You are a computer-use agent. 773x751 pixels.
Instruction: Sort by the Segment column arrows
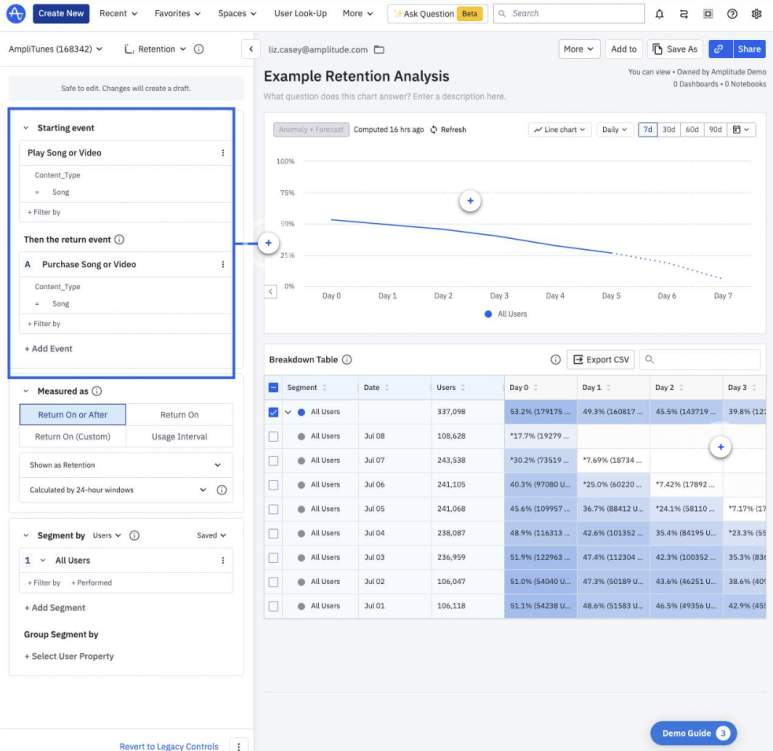pyautogui.click(x=324, y=388)
